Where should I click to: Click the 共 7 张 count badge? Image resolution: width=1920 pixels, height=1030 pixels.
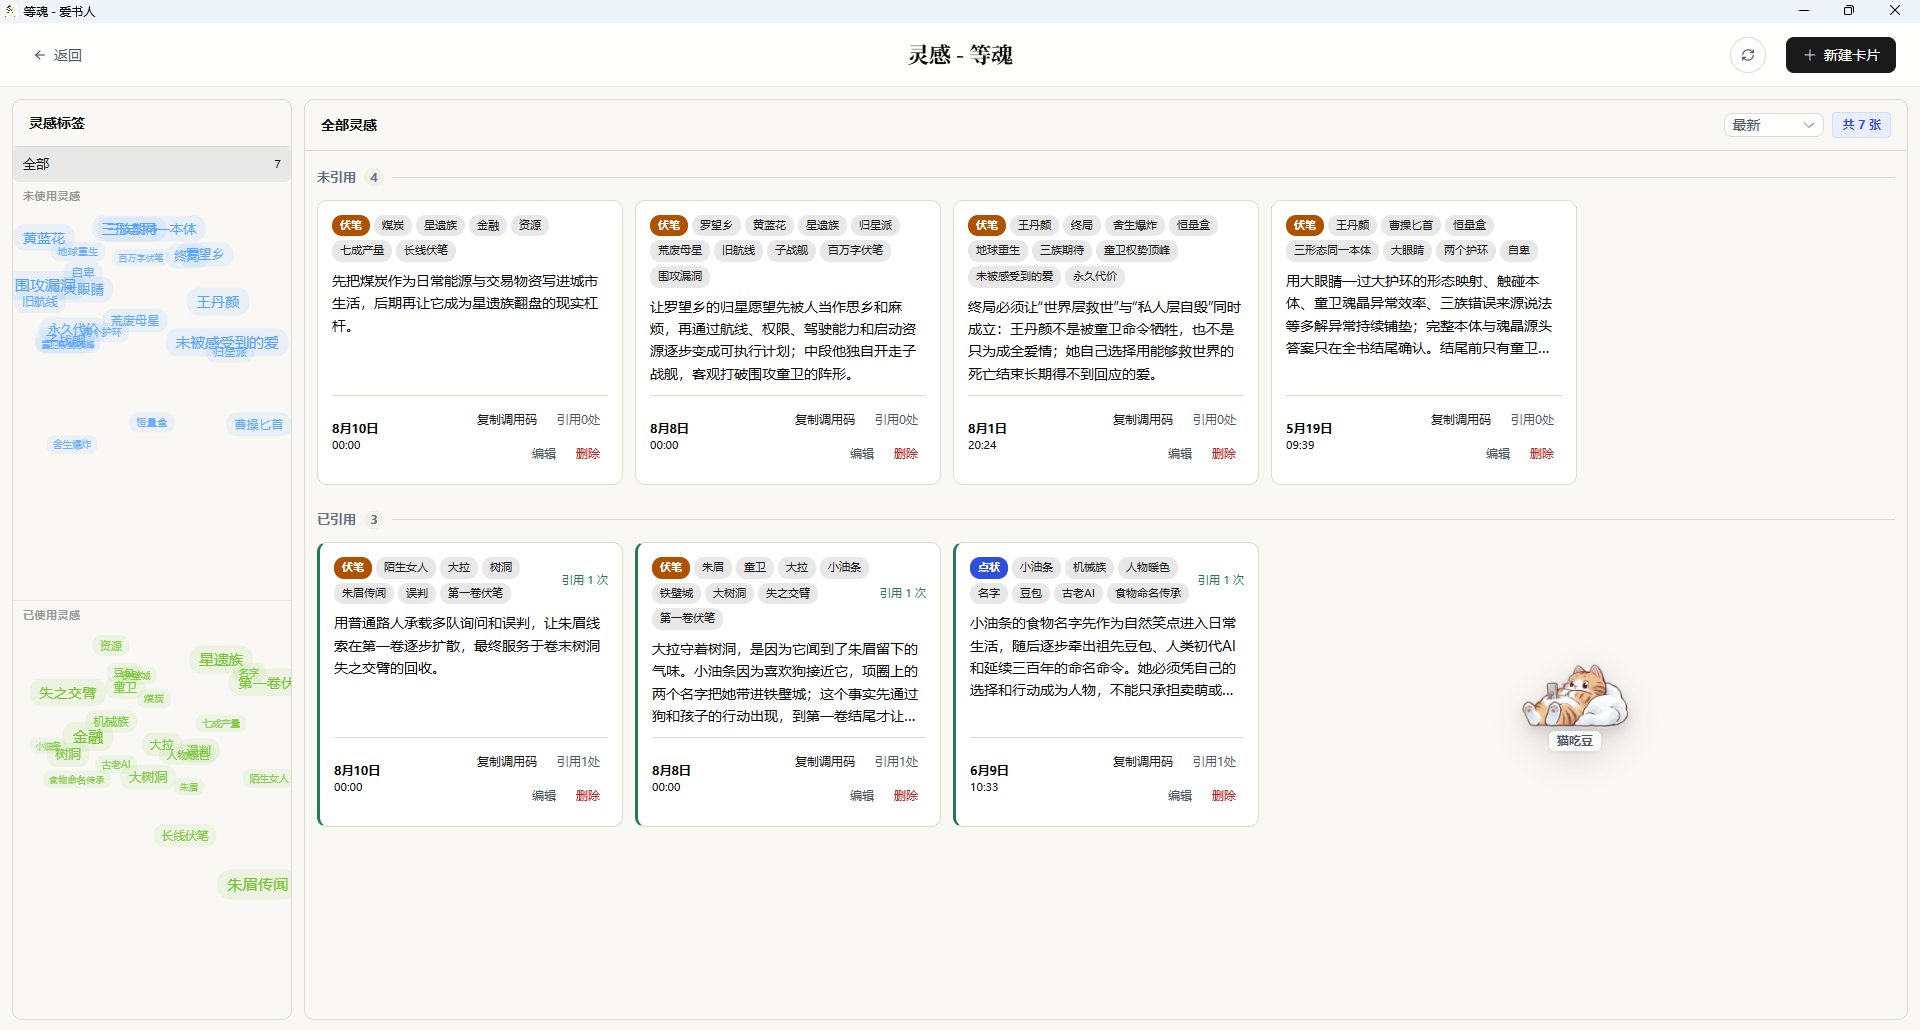click(x=1861, y=125)
